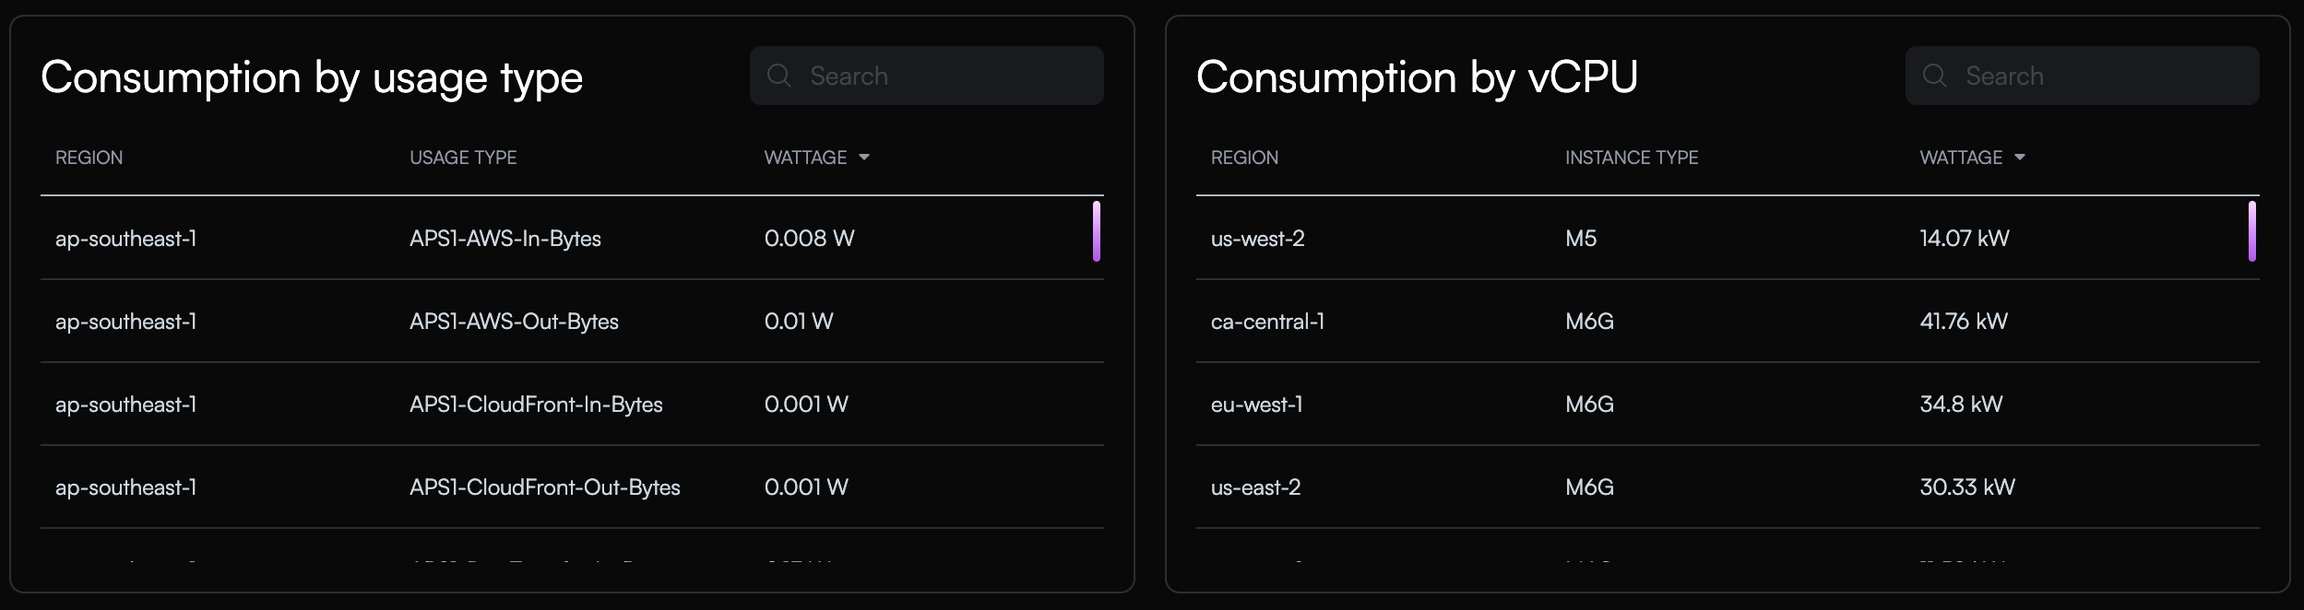
Task: Click the search magnifier in vCPU panel
Action: click(1934, 76)
